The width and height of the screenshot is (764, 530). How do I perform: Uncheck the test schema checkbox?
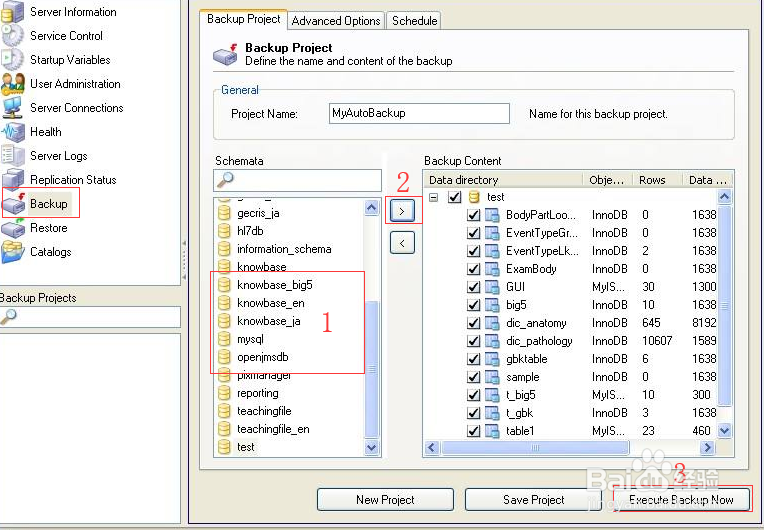coord(455,197)
